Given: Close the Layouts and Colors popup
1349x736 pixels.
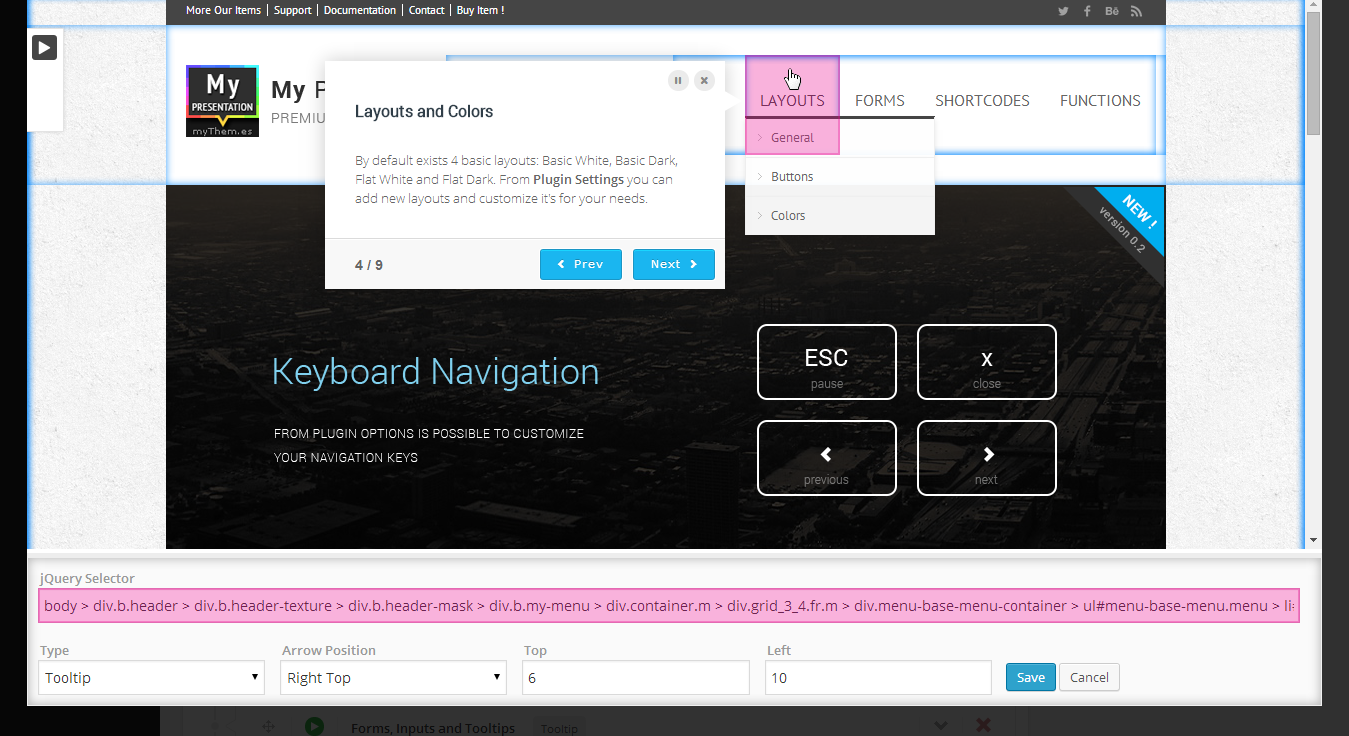Looking at the screenshot, I should [704, 81].
